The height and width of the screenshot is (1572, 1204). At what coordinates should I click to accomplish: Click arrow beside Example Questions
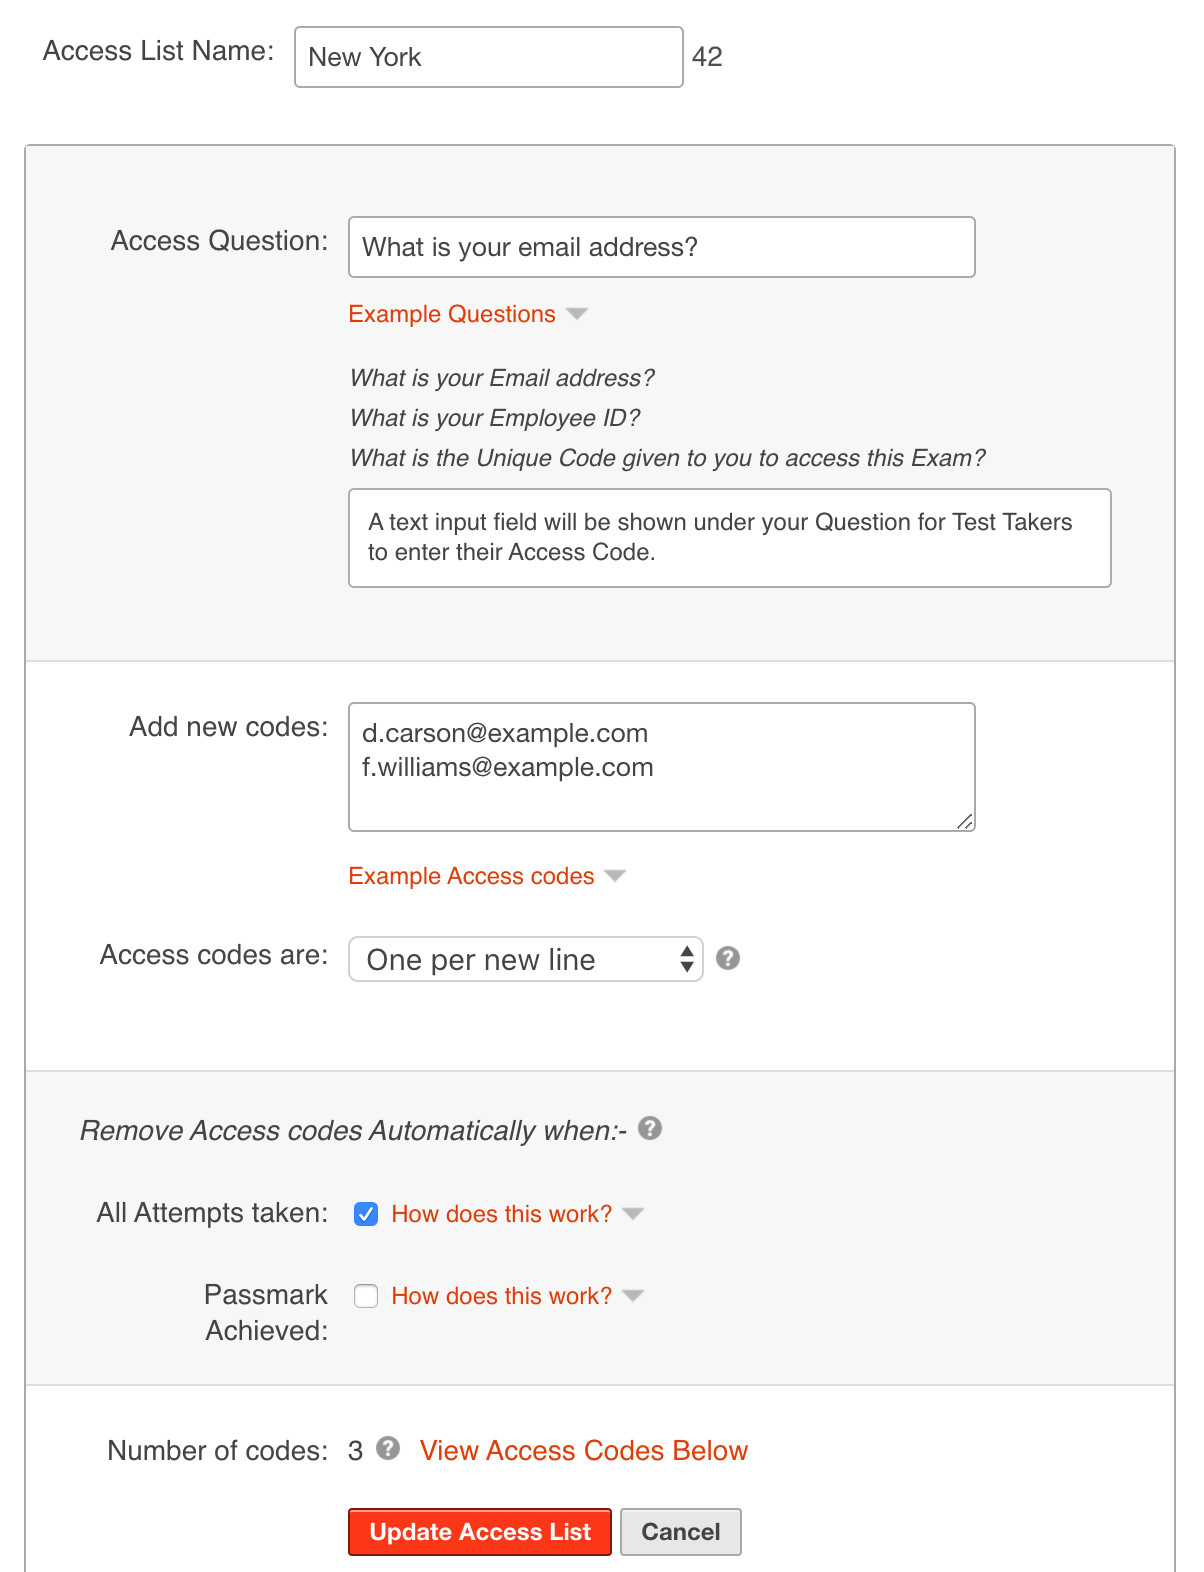577,314
